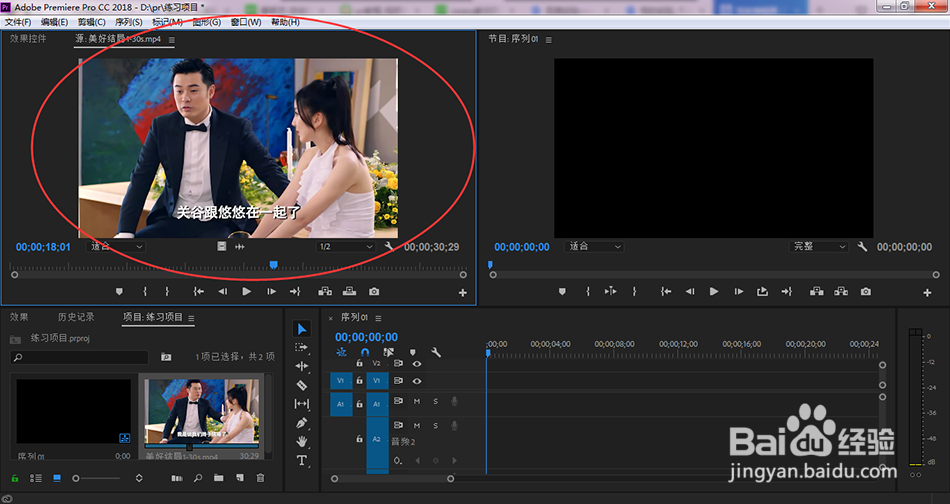Screen dimensions: 950x504
Task: Play clip in Source monitor
Action: coord(247,291)
